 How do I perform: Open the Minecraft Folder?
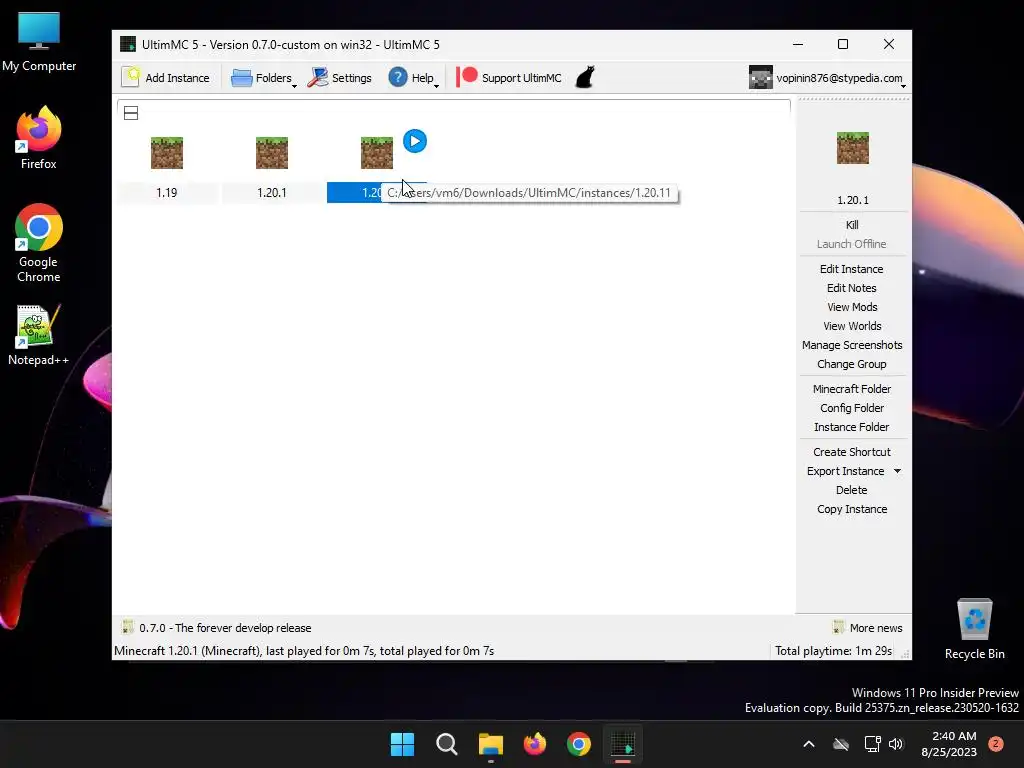pyautogui.click(x=852, y=389)
